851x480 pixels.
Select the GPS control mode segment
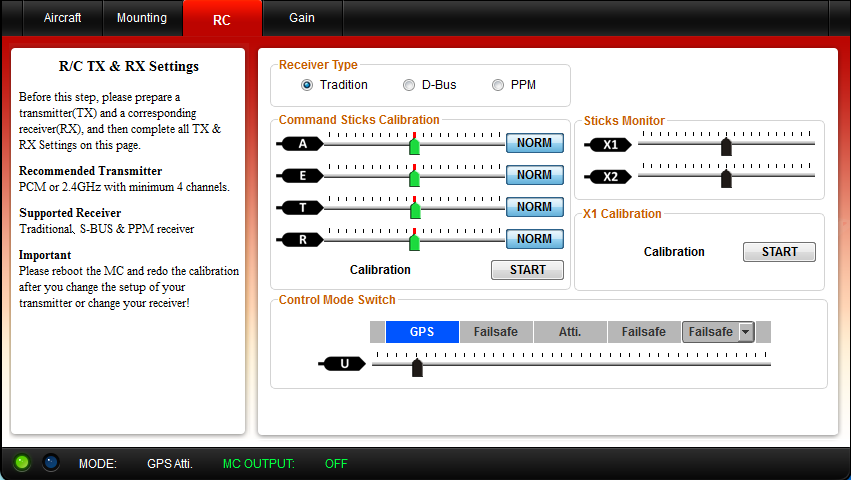[x=422, y=332]
